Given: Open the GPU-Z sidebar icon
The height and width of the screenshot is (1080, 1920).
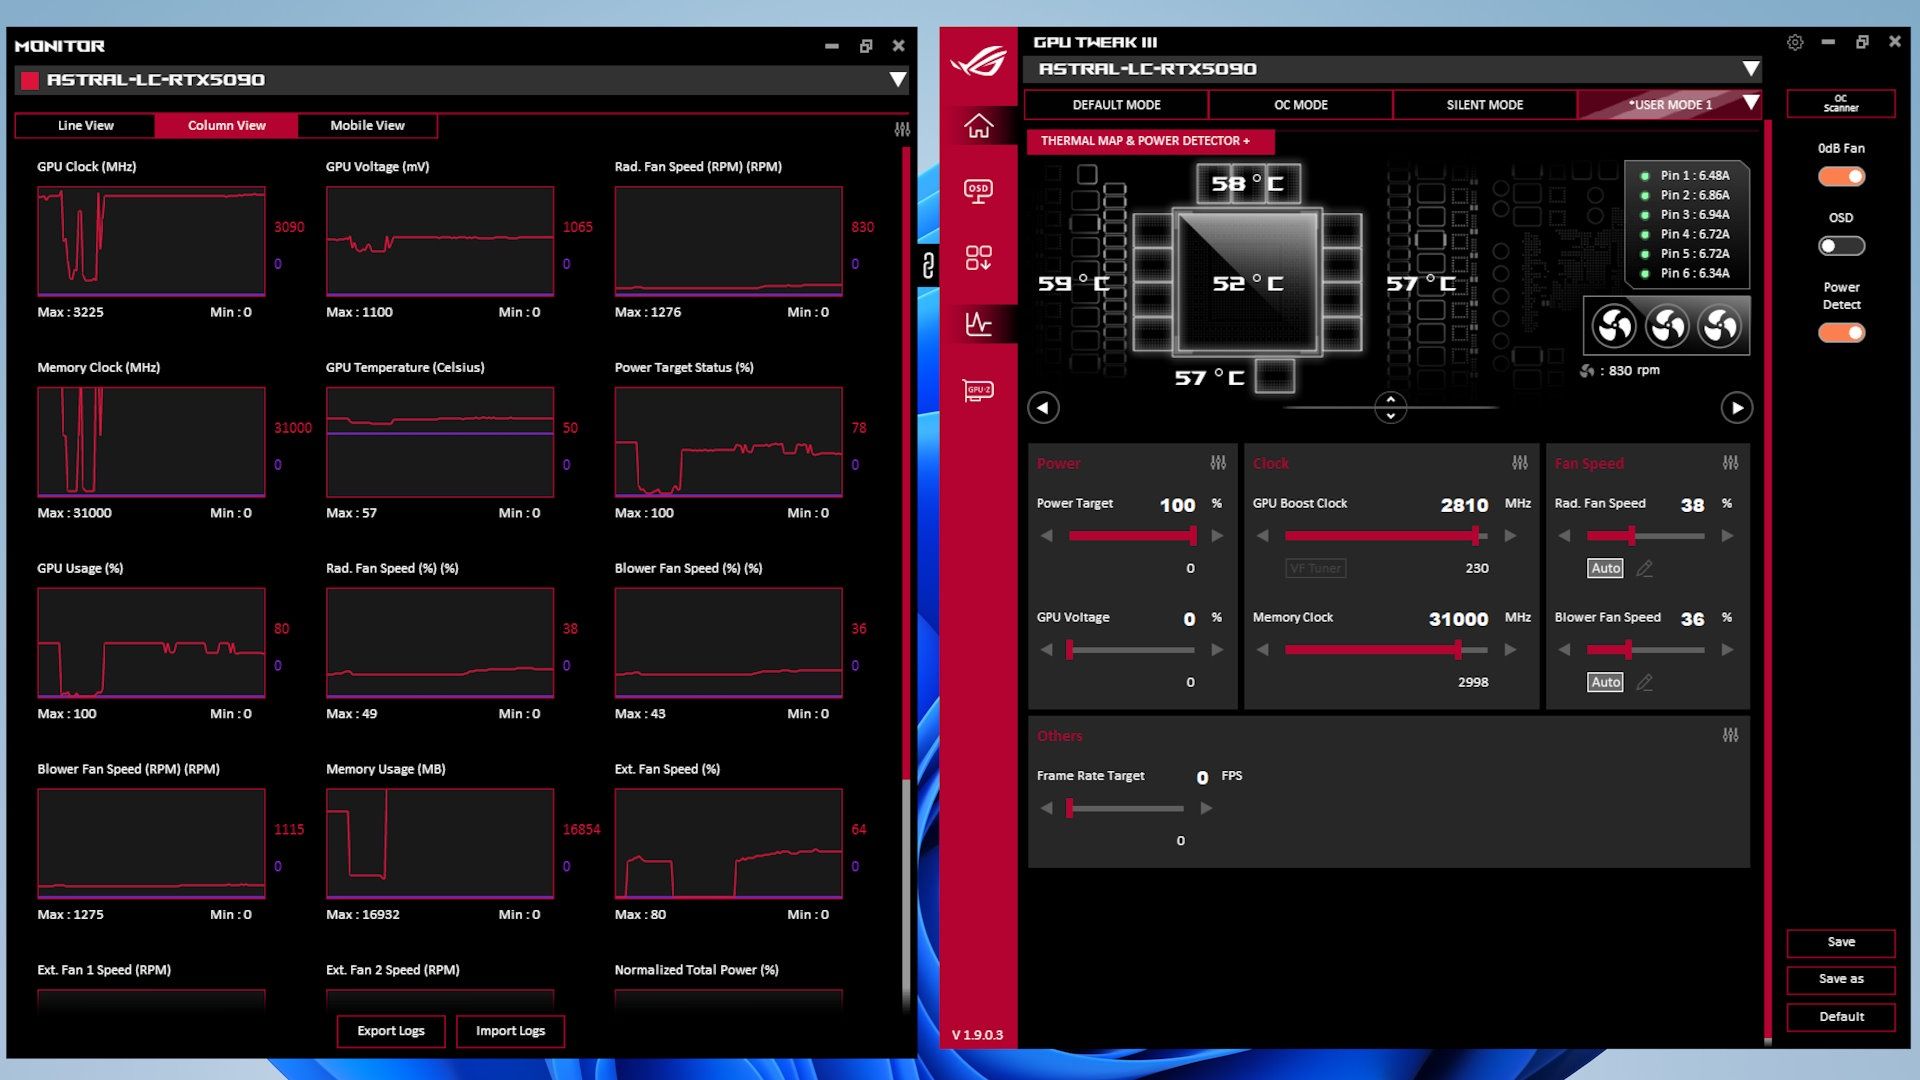Looking at the screenshot, I should coord(978,390).
